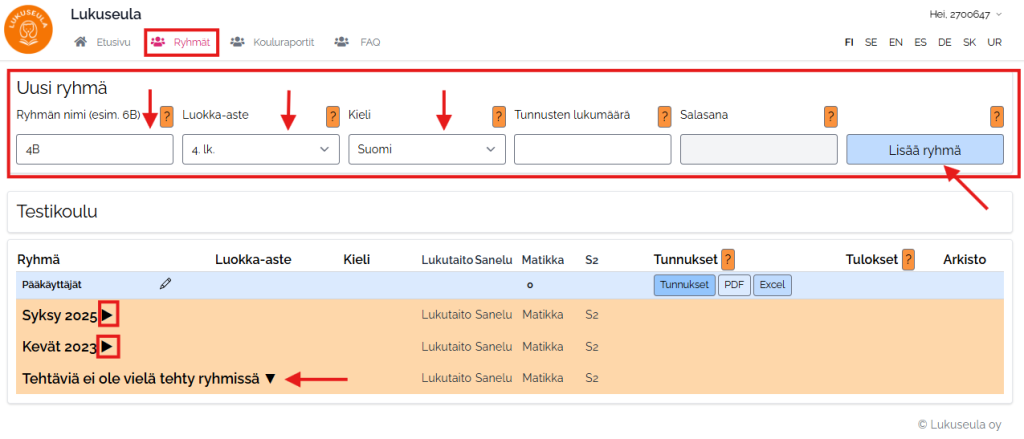The image size is (1024, 439).
Task: Click the Tunnusten lukumäärä input field
Action: pos(592,150)
